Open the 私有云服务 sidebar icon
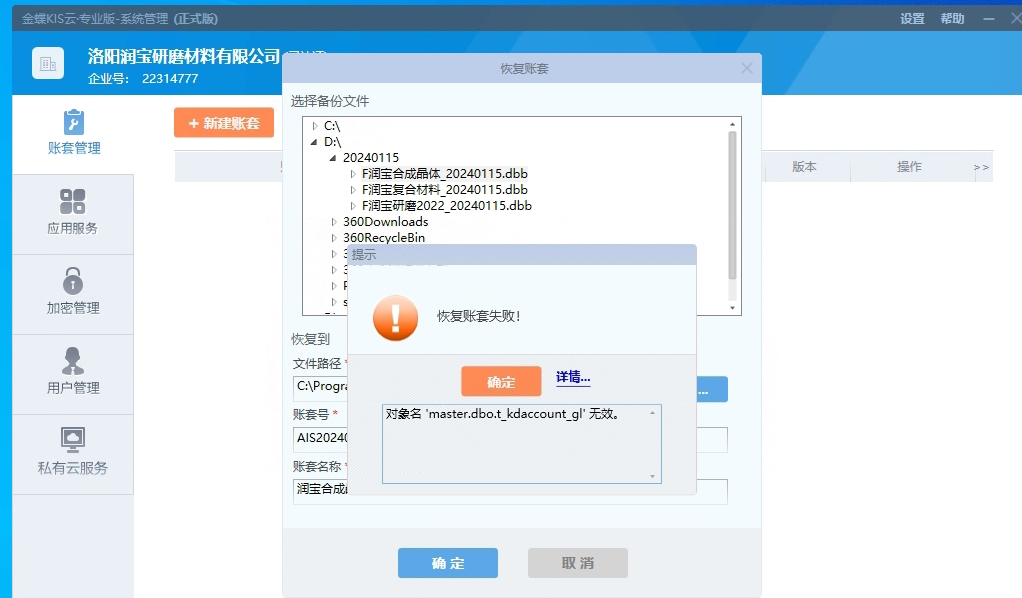 [73, 441]
